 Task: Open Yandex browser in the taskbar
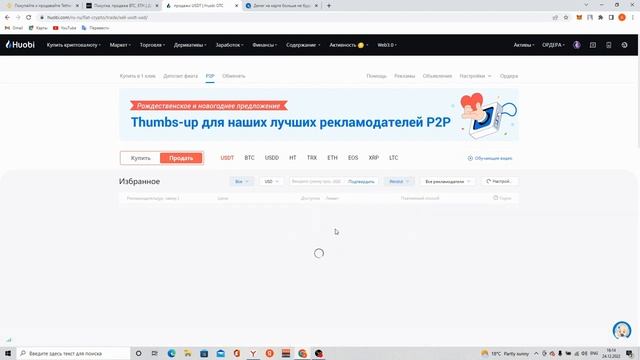pyautogui.click(x=253, y=353)
